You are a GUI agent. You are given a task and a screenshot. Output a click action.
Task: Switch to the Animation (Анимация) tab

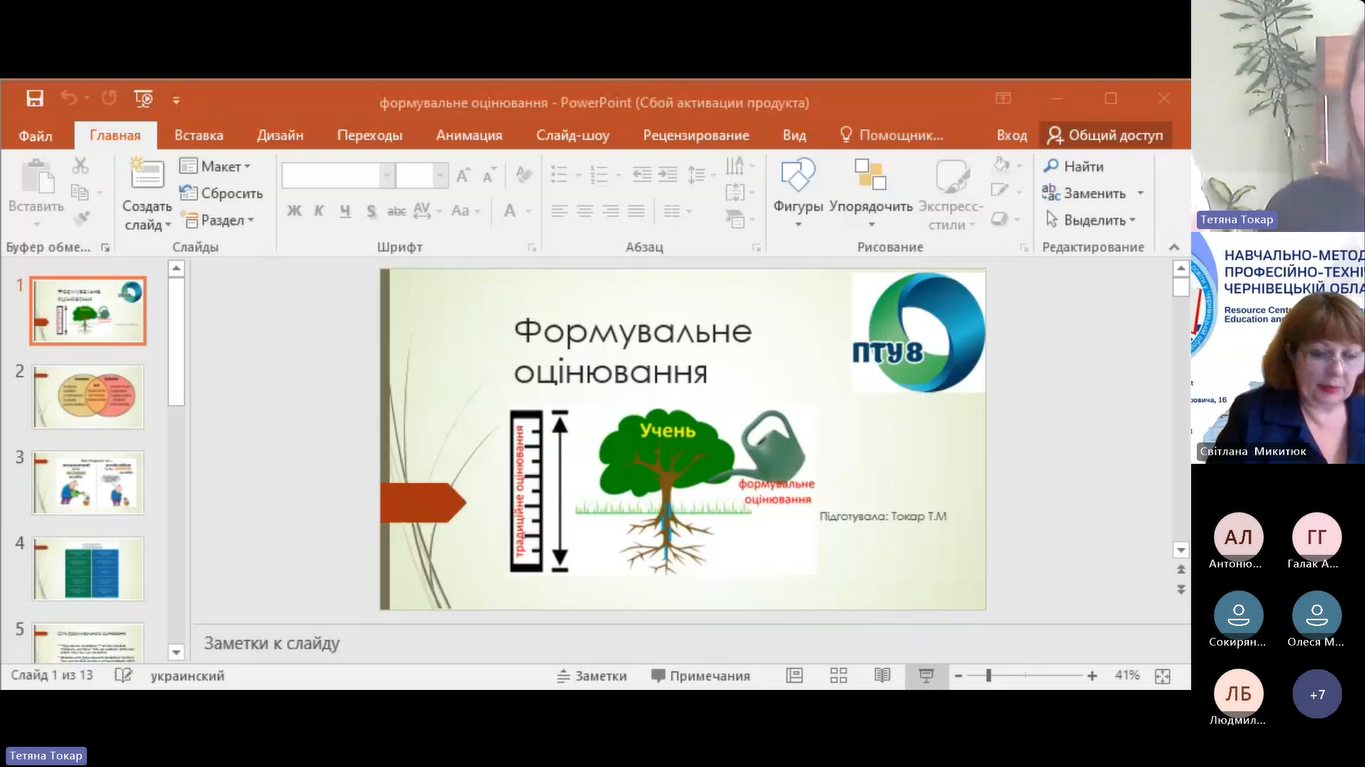tap(469, 135)
